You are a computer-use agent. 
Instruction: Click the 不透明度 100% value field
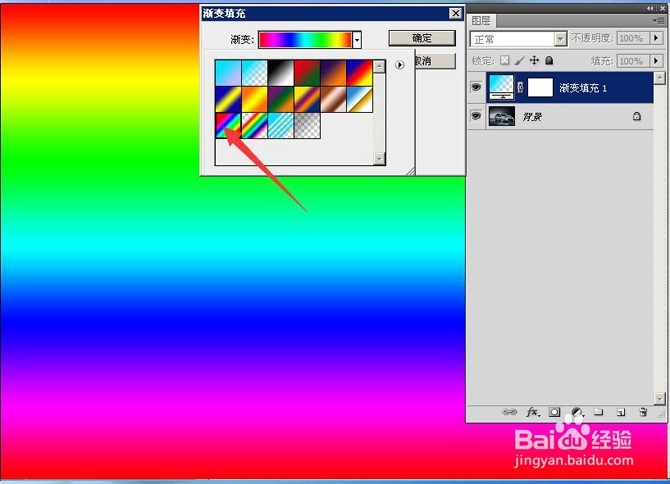tap(633, 38)
